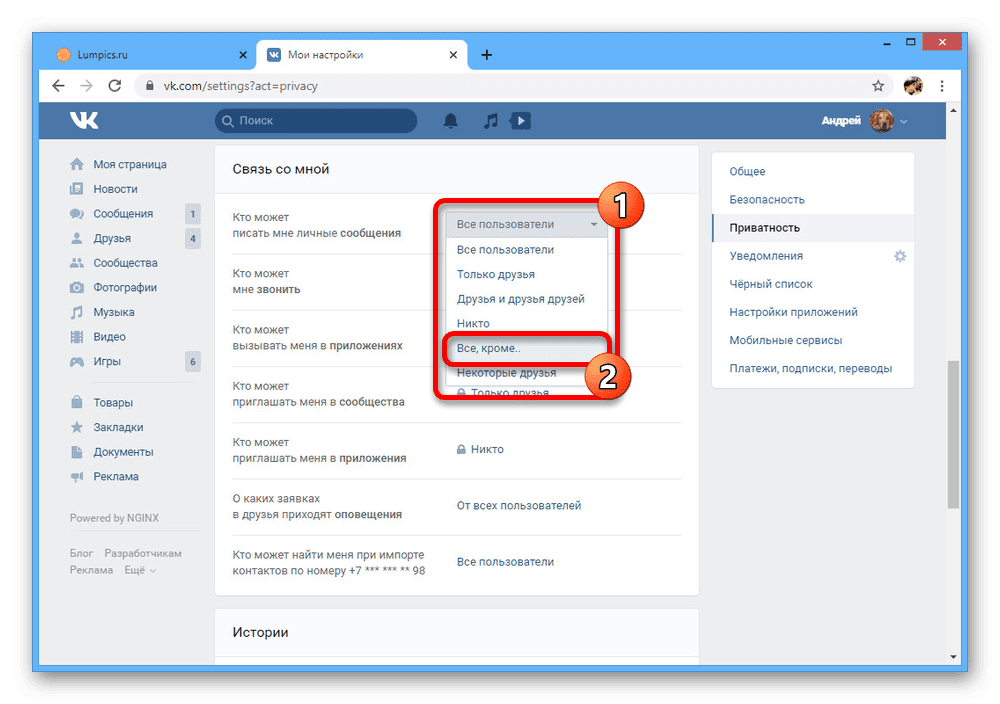
Task: Close the Lumpics.ru tab
Action: 243,55
